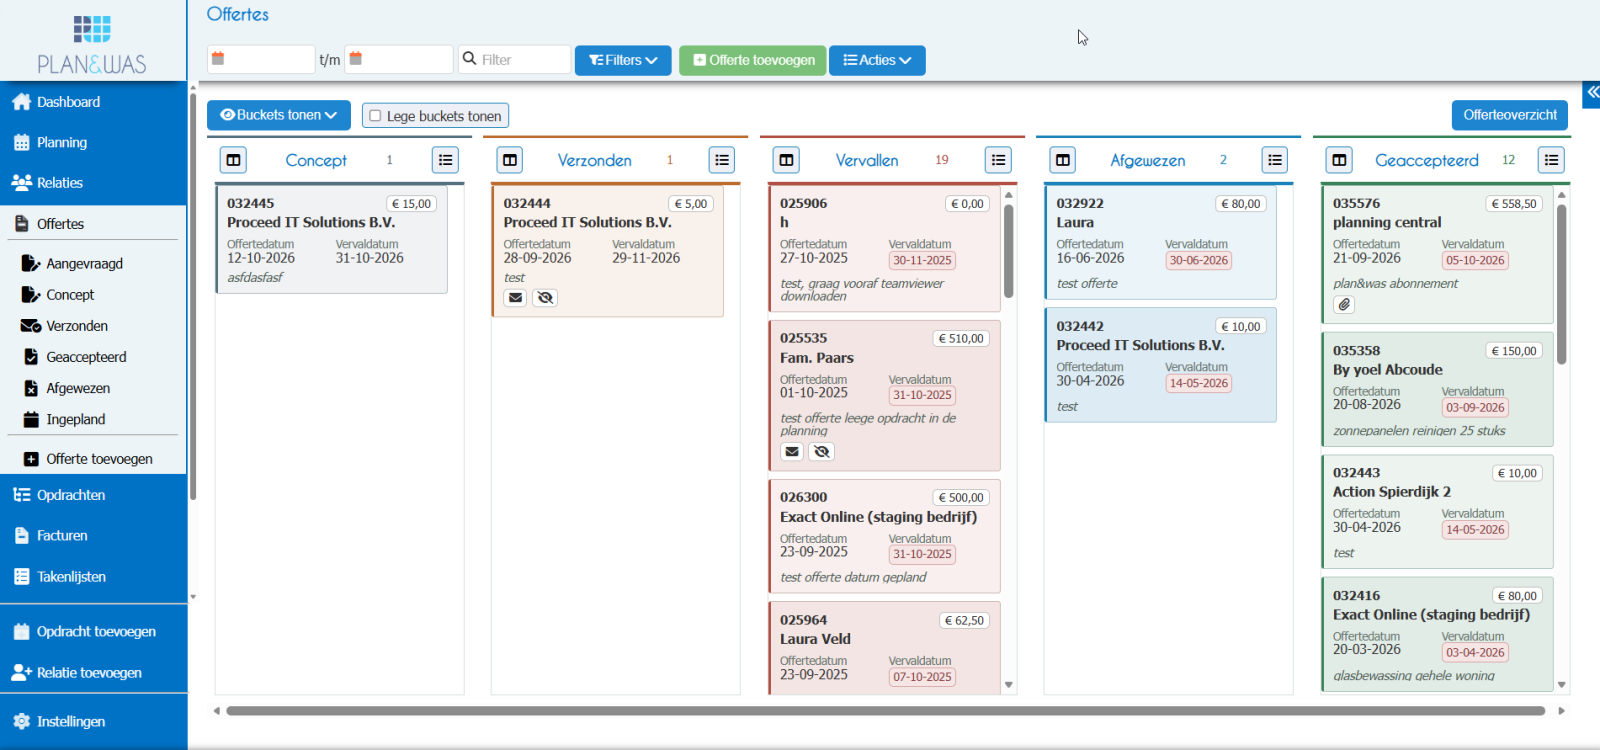This screenshot has width=1600, height=750.
Task: Click the column icon in Geaccepteerd bucket header
Action: coord(1339,160)
